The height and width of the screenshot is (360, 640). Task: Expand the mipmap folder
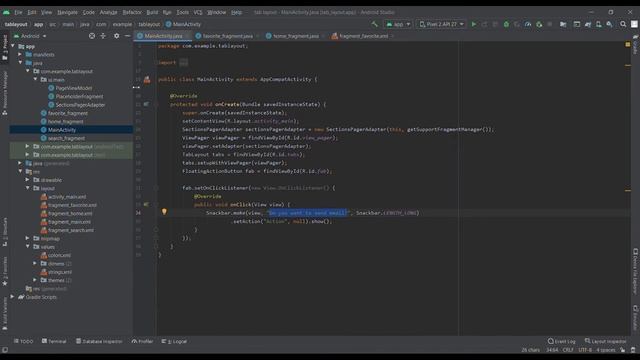[27, 238]
